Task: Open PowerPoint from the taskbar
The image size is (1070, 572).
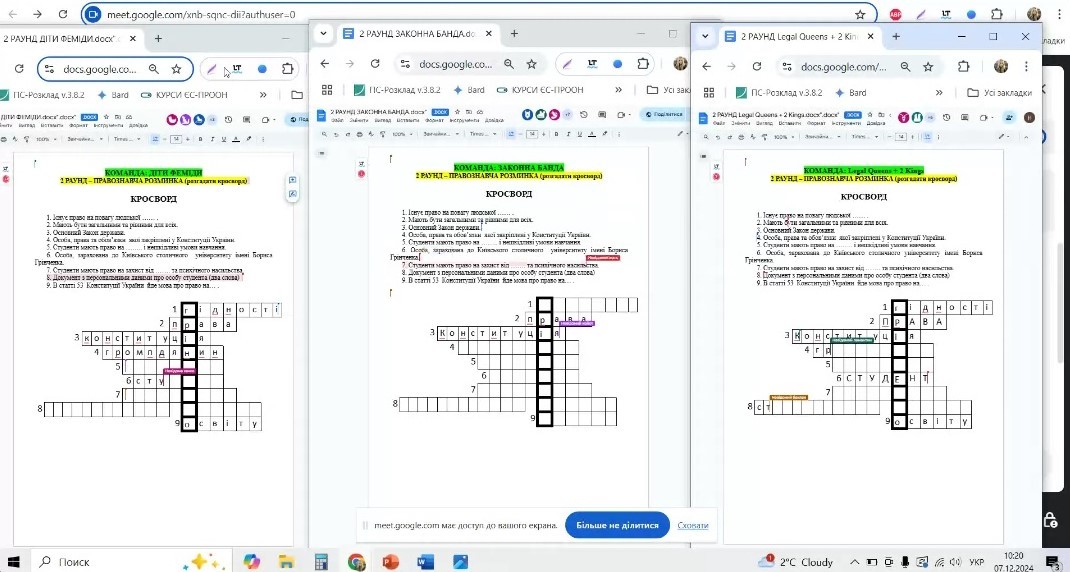Action: click(391, 562)
